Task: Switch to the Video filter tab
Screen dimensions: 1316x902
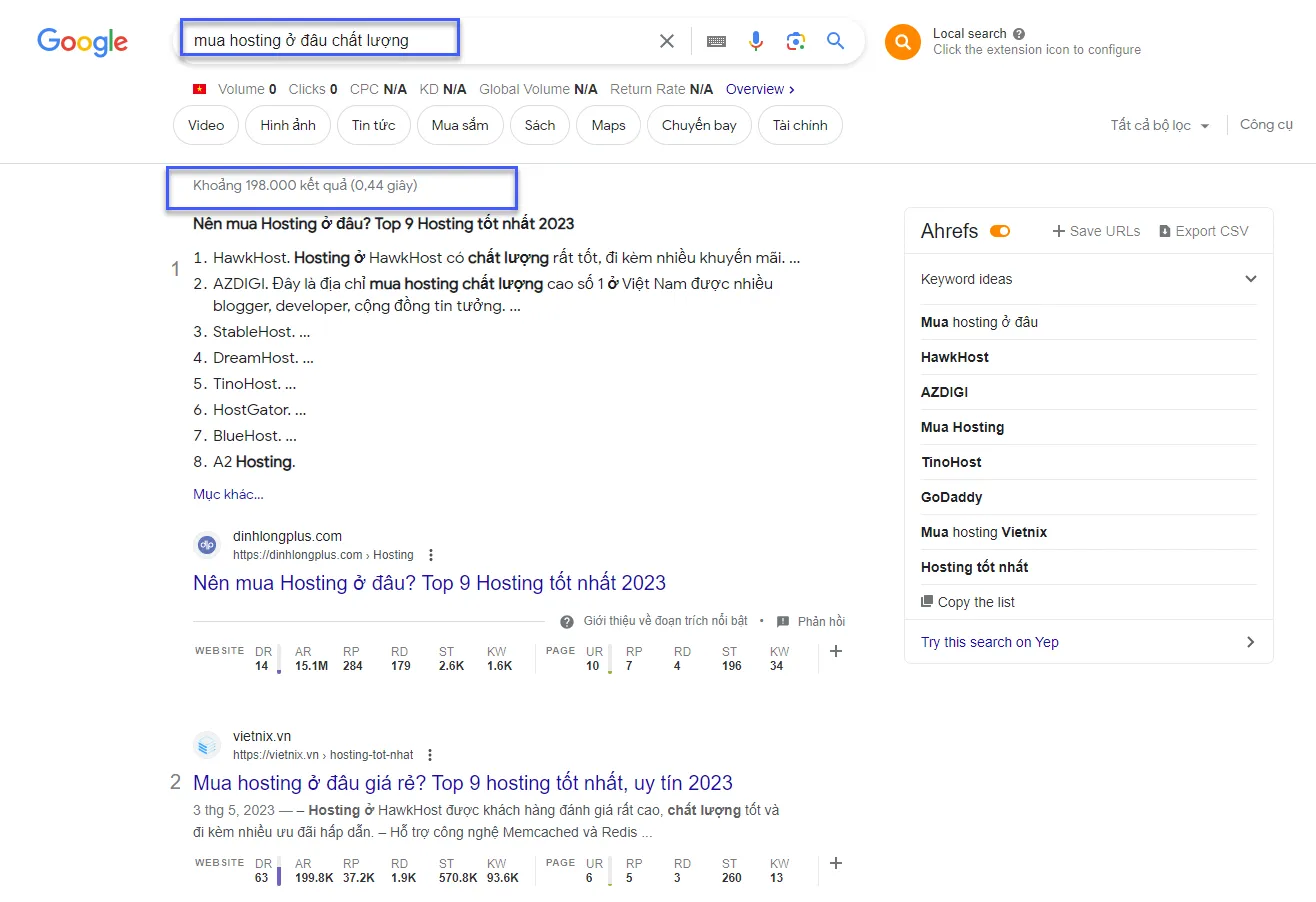Action: pyautogui.click(x=206, y=126)
